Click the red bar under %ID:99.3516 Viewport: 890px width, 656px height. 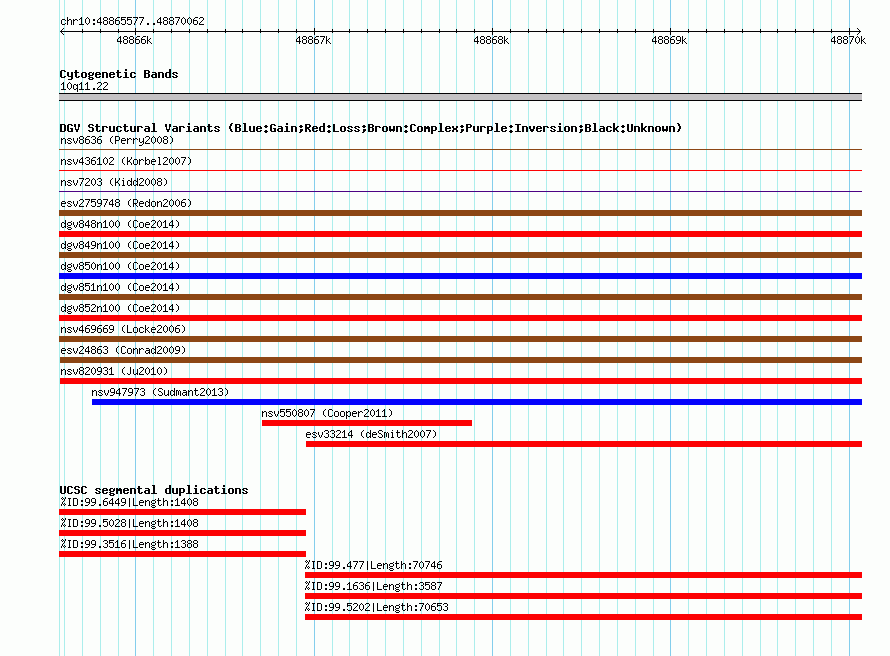coord(182,554)
